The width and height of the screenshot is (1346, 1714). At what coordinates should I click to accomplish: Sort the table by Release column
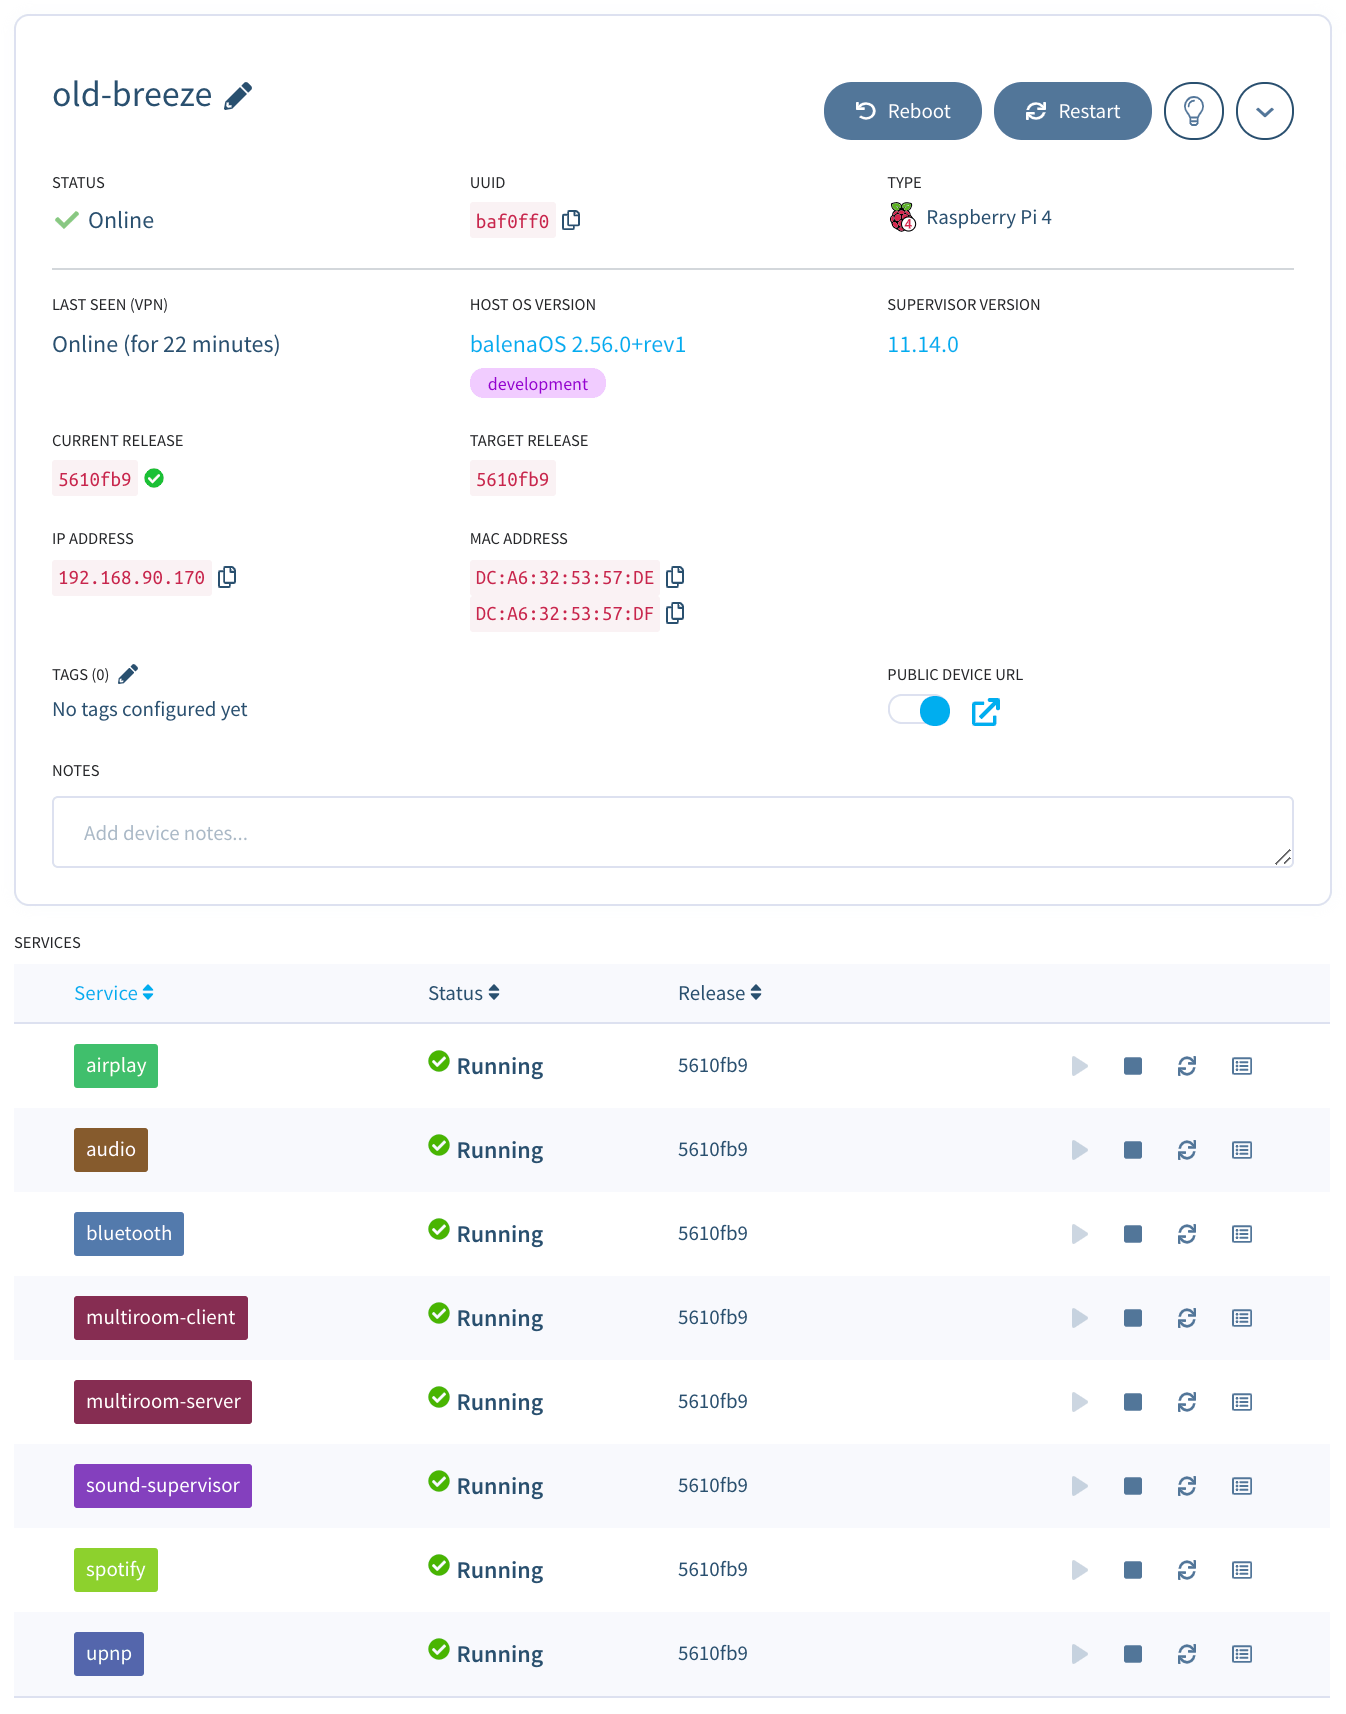pyautogui.click(x=719, y=993)
